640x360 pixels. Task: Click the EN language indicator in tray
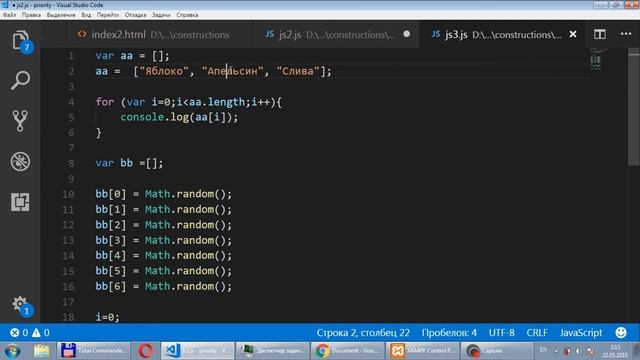(543, 350)
